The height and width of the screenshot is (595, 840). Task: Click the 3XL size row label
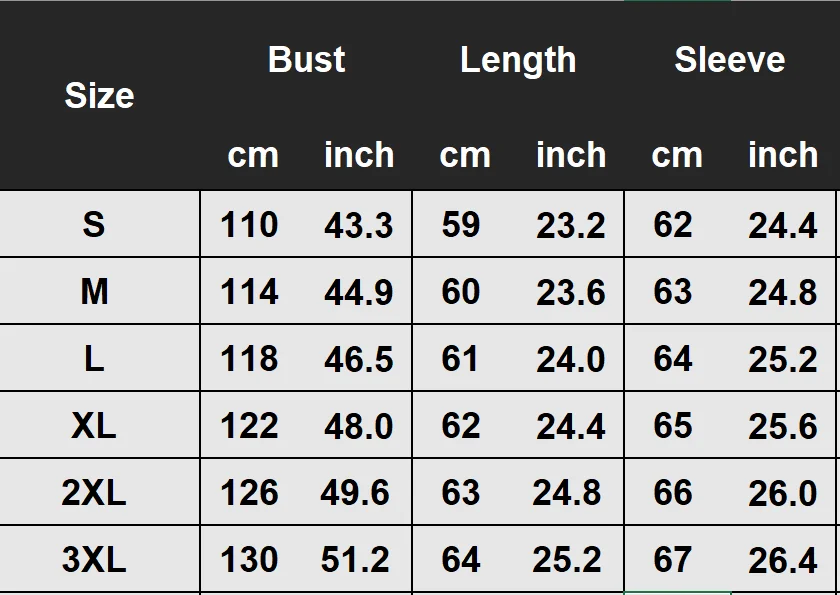pos(94,560)
